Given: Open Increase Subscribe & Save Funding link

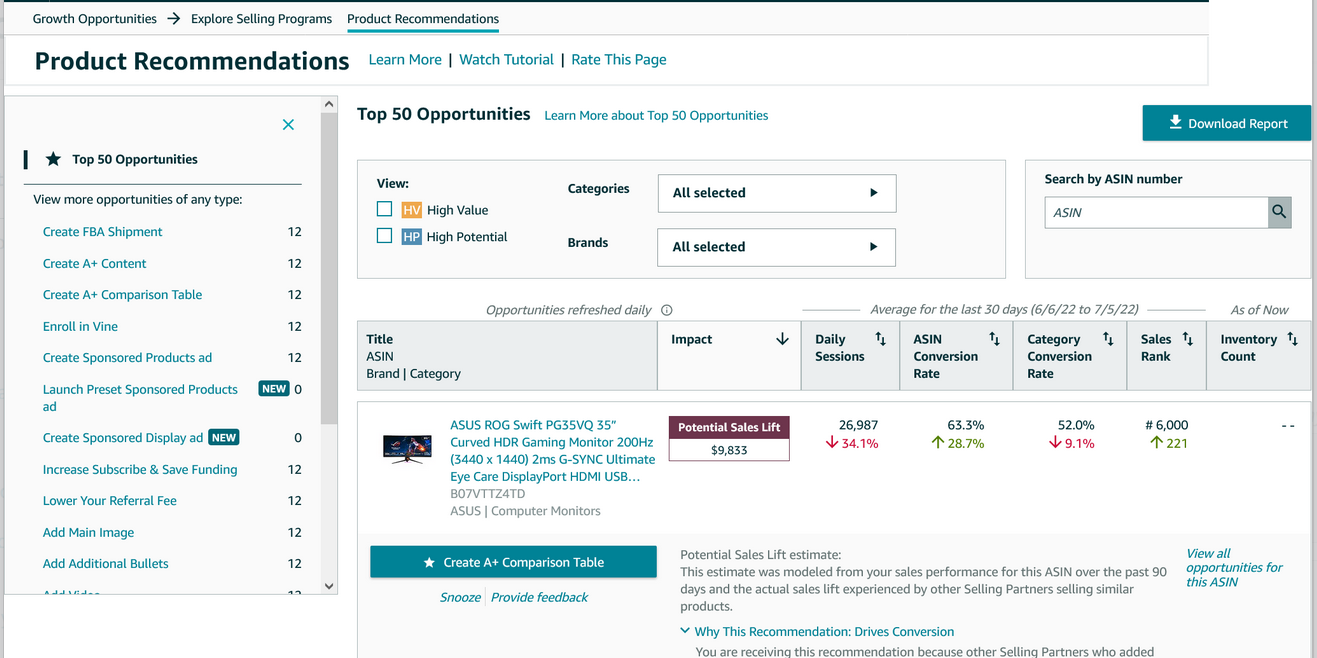Looking at the screenshot, I should tap(141, 470).
